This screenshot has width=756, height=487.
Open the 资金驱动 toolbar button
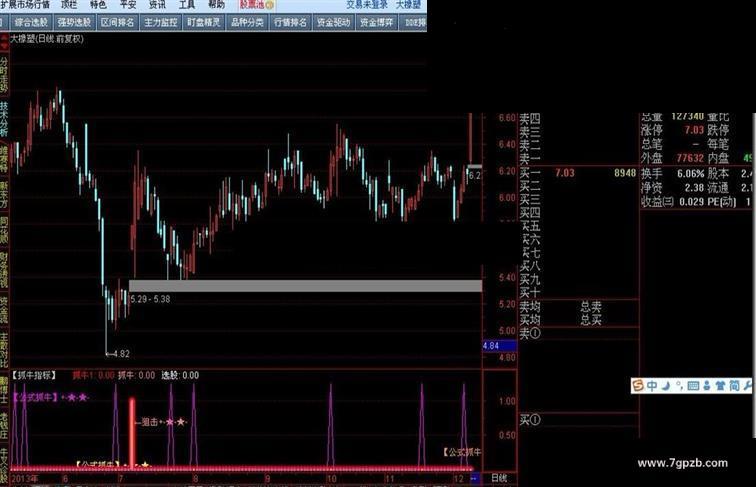334,23
